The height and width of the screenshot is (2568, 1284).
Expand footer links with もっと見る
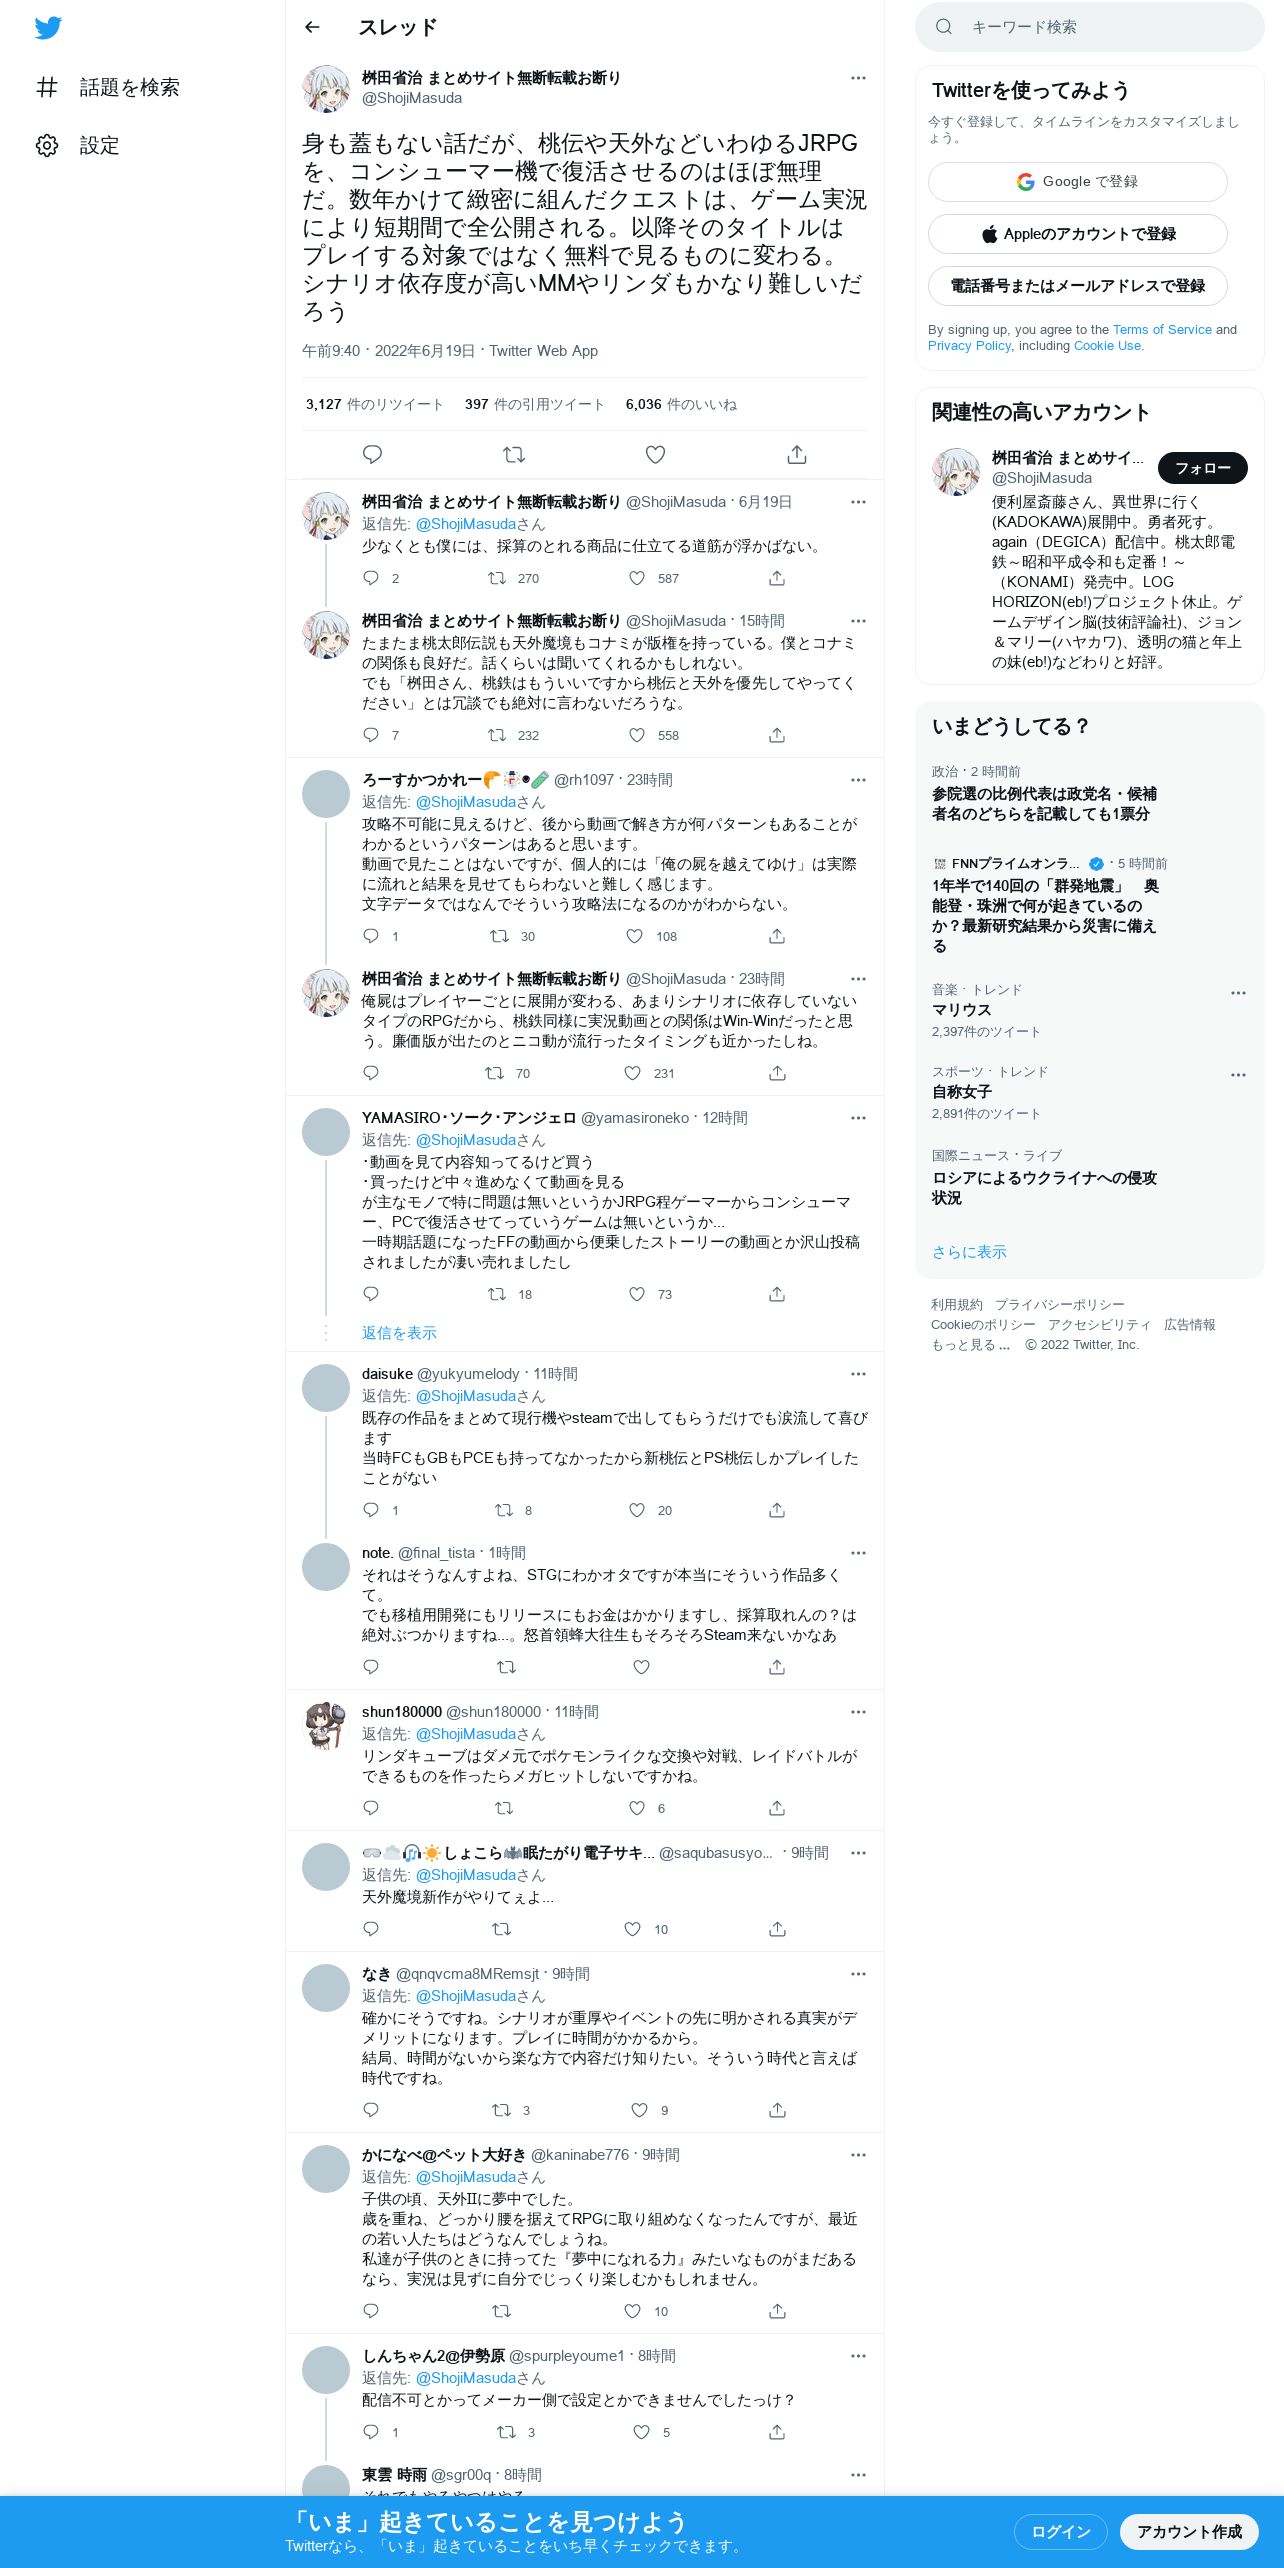coord(970,1345)
